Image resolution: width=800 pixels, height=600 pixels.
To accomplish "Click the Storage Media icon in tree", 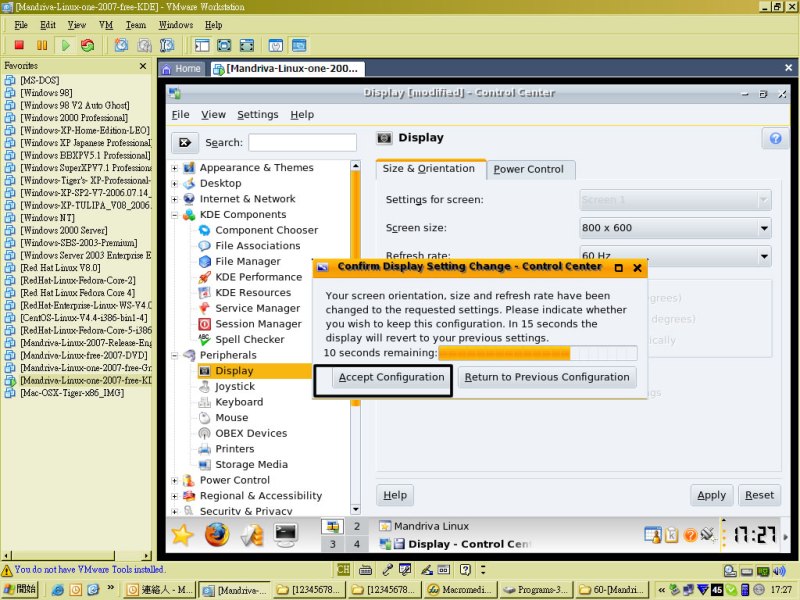I will point(205,465).
